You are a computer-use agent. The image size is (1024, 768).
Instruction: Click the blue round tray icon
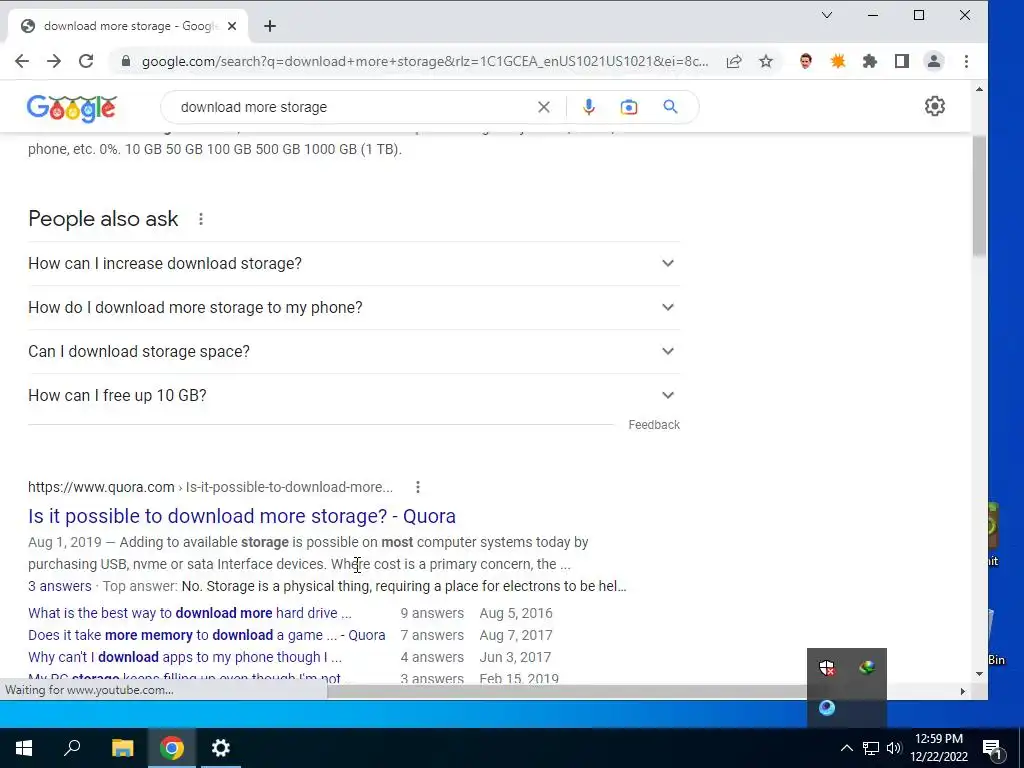pos(827,708)
